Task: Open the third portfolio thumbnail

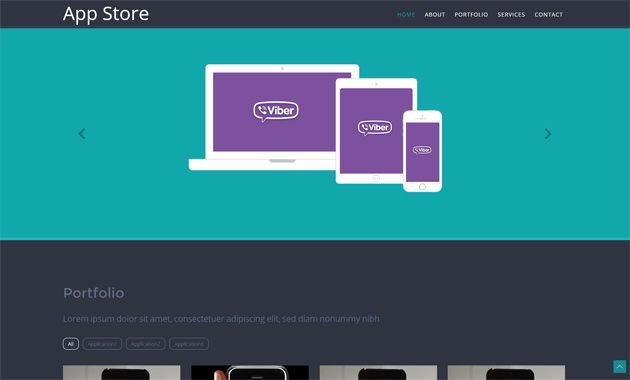Action: (378, 372)
